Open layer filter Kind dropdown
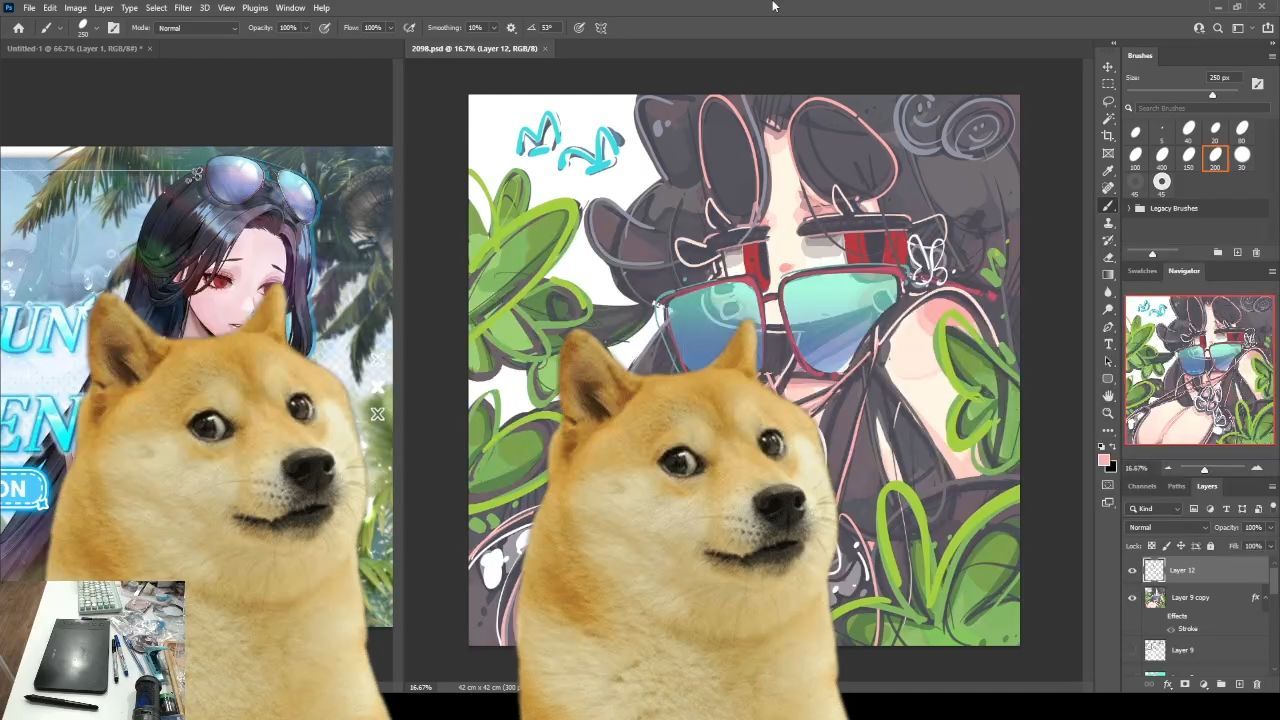The width and height of the screenshot is (1280, 720). tap(1153, 509)
